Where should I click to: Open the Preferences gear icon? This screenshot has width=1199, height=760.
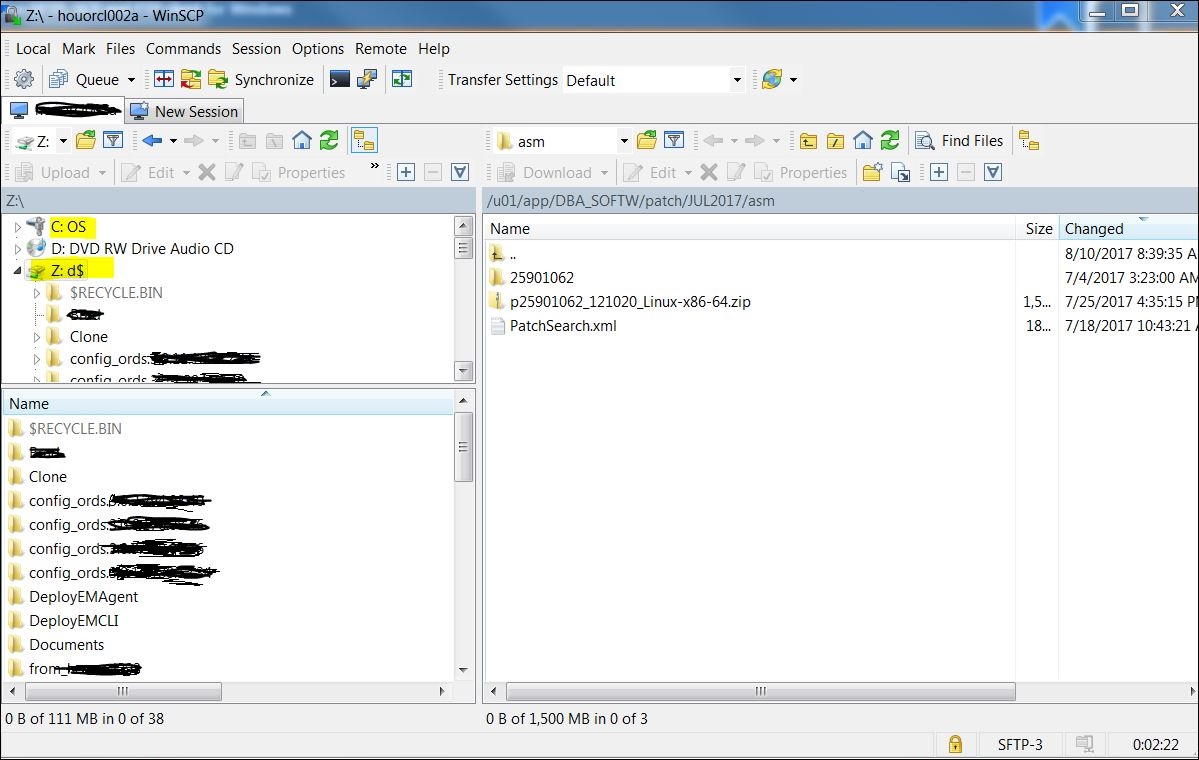[x=24, y=80]
